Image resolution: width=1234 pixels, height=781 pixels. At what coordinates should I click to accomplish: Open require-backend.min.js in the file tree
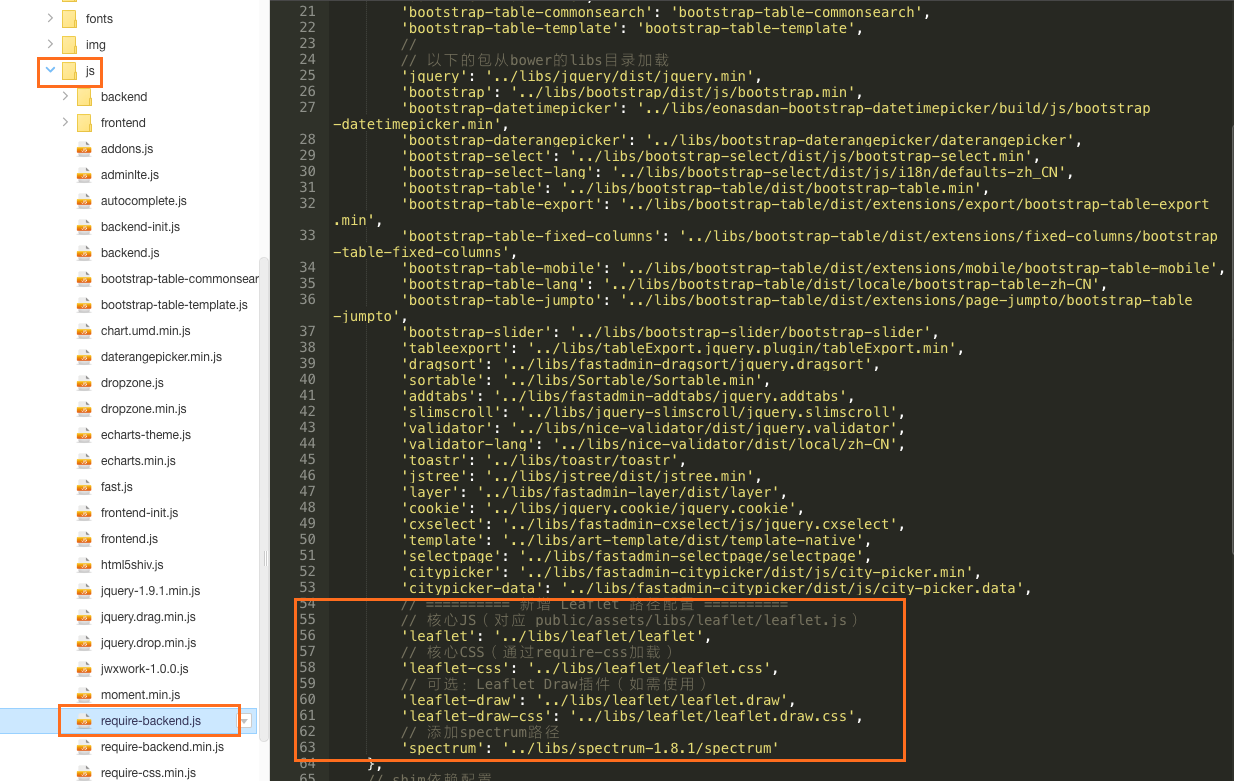coord(162,747)
